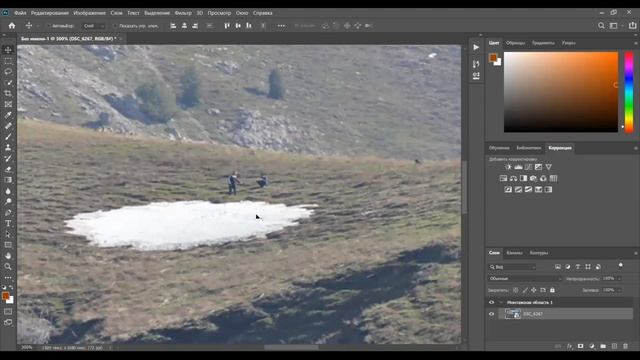This screenshot has width=640, height=360.
Task: Add Vibrance triangle adjustment
Action: coord(549,167)
